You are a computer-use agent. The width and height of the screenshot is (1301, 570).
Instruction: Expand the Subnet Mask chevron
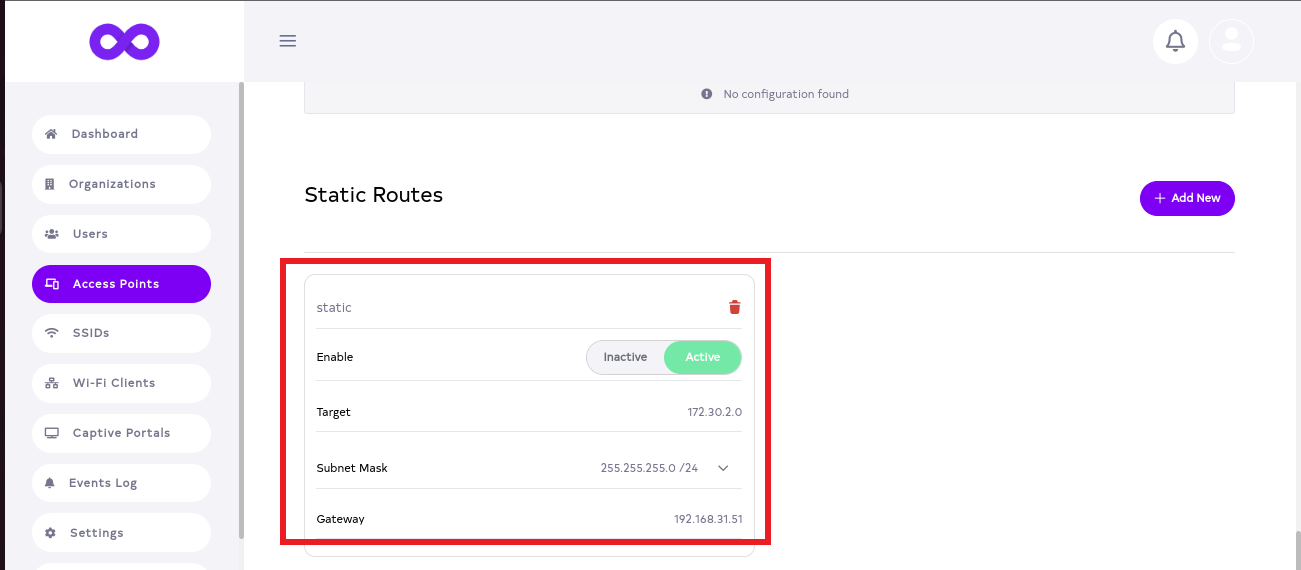(x=723, y=468)
